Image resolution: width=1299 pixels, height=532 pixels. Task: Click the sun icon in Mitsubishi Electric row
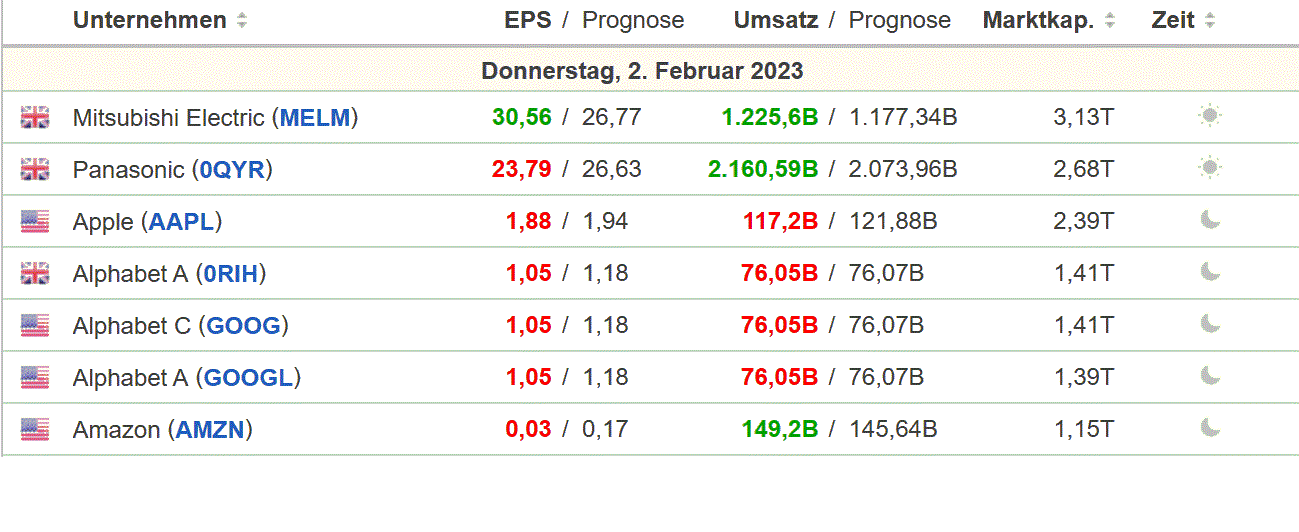[1210, 117]
